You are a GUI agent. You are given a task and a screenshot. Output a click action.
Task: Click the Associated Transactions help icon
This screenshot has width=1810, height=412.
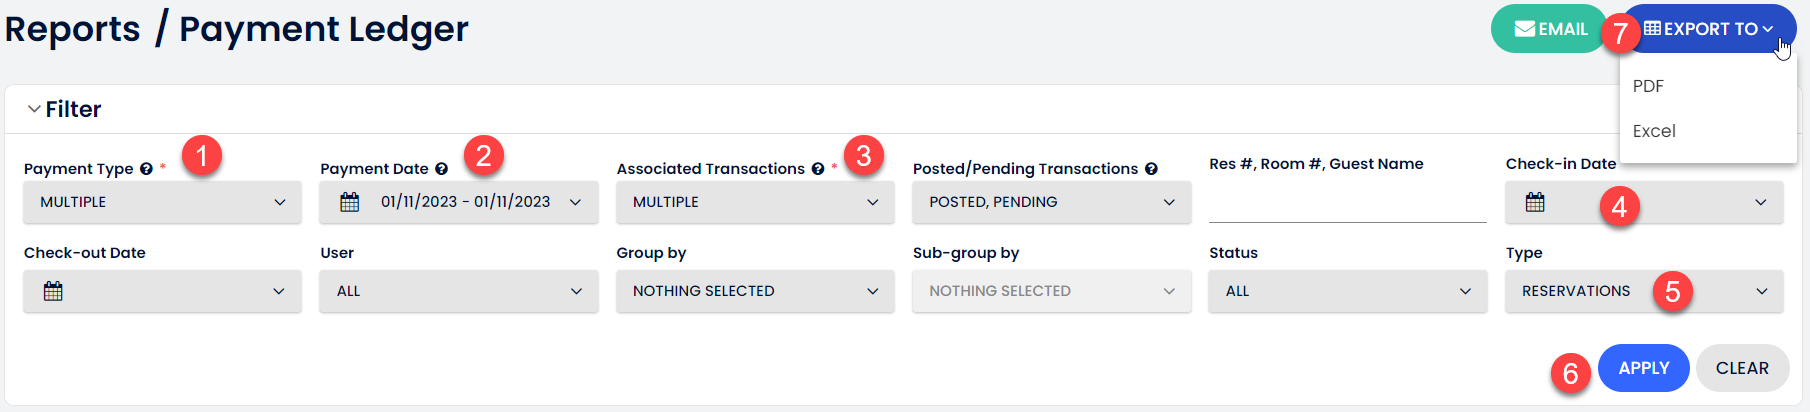click(x=818, y=169)
